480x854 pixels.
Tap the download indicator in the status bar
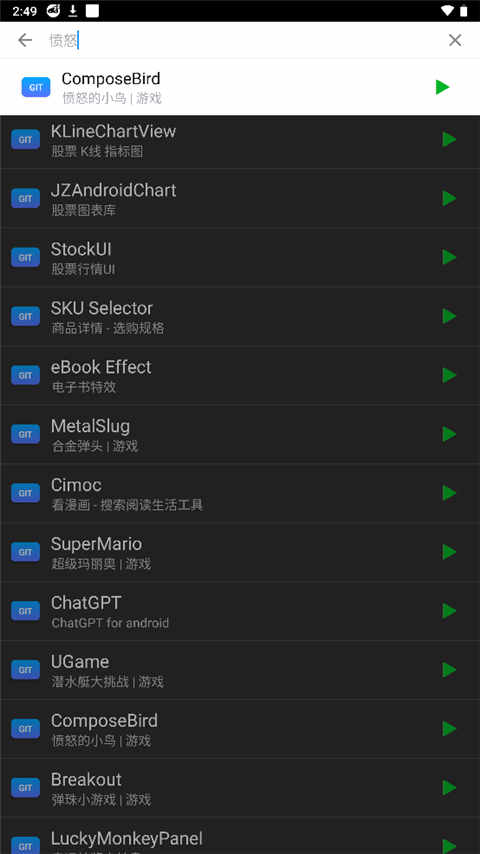pyautogui.click(x=72, y=10)
